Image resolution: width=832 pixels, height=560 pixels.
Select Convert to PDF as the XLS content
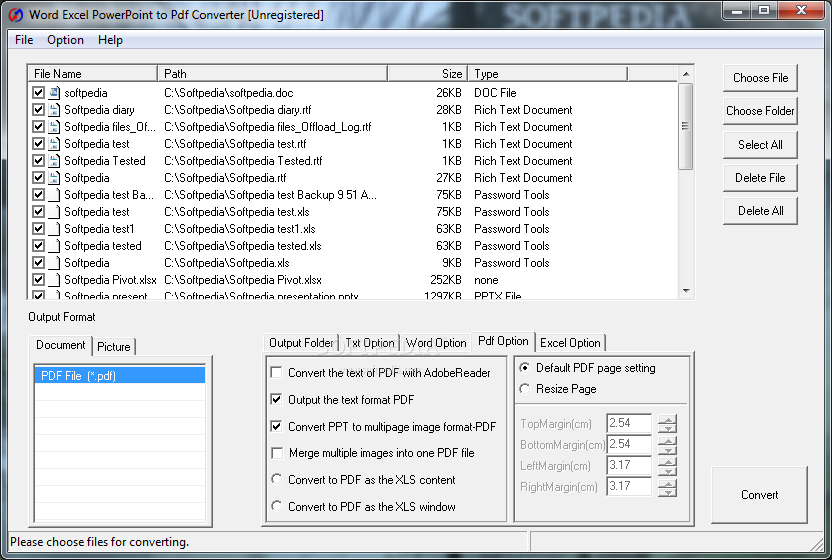tap(276, 479)
